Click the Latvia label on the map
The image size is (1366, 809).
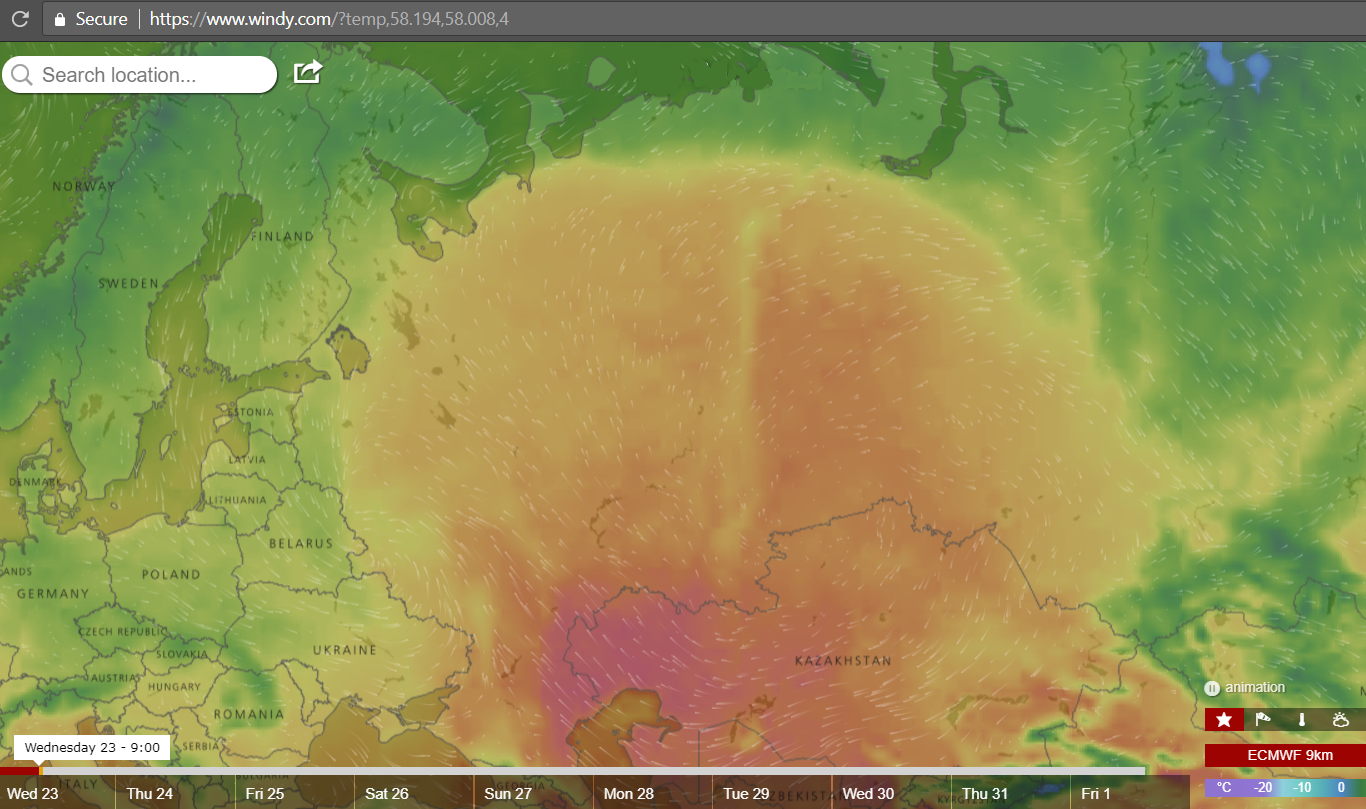pyautogui.click(x=247, y=460)
